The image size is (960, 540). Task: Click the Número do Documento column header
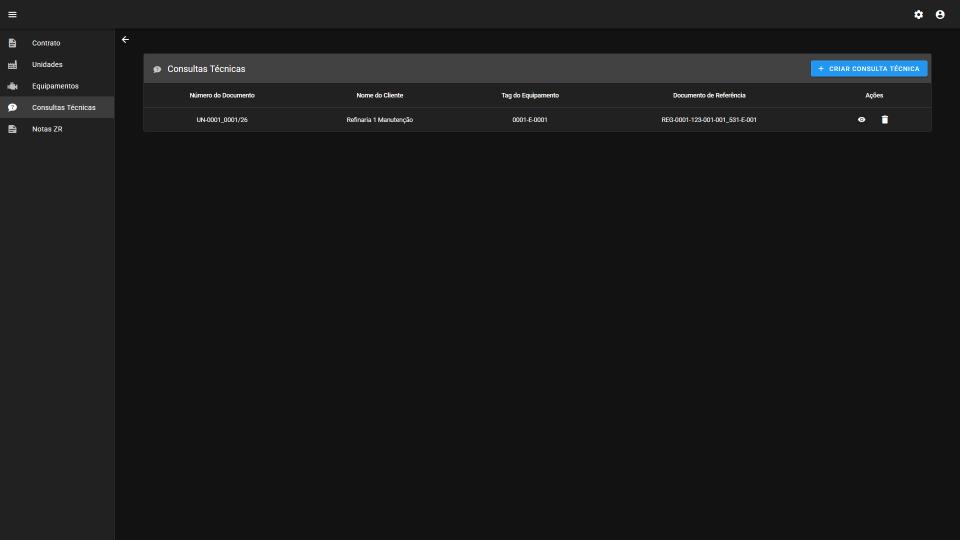coord(222,96)
